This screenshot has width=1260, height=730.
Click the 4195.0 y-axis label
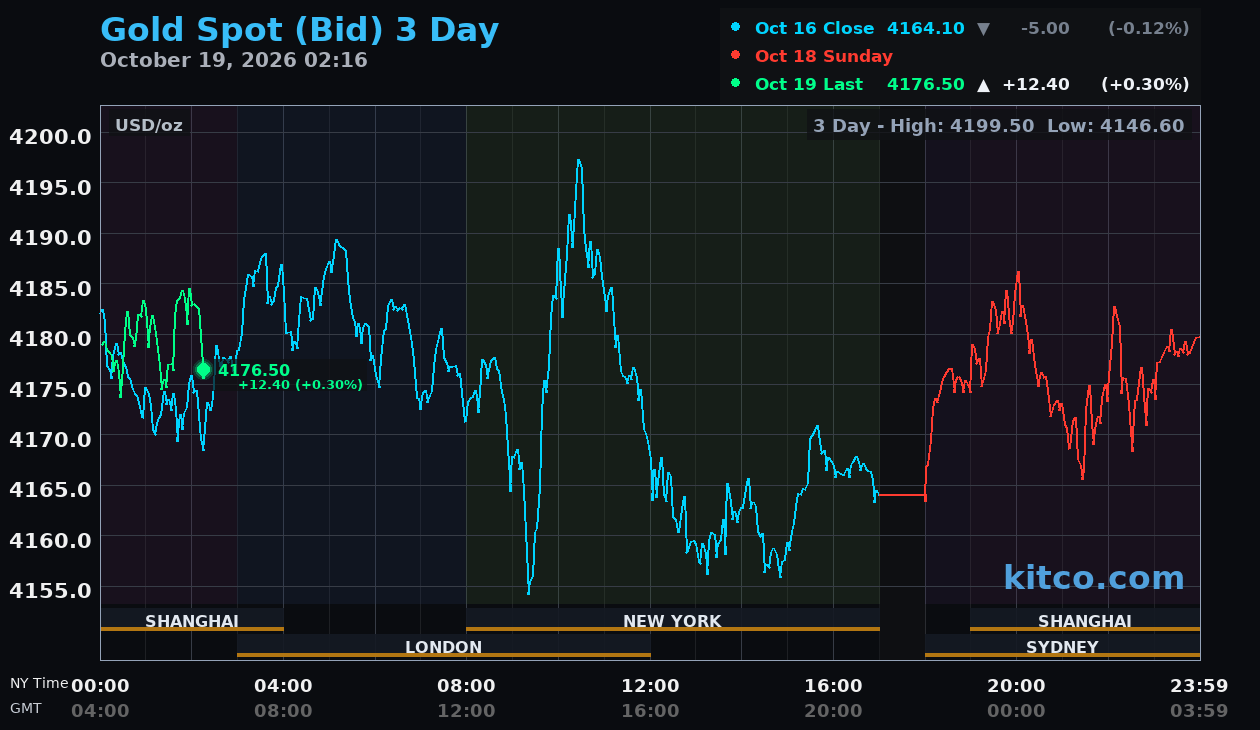[x=50, y=187]
